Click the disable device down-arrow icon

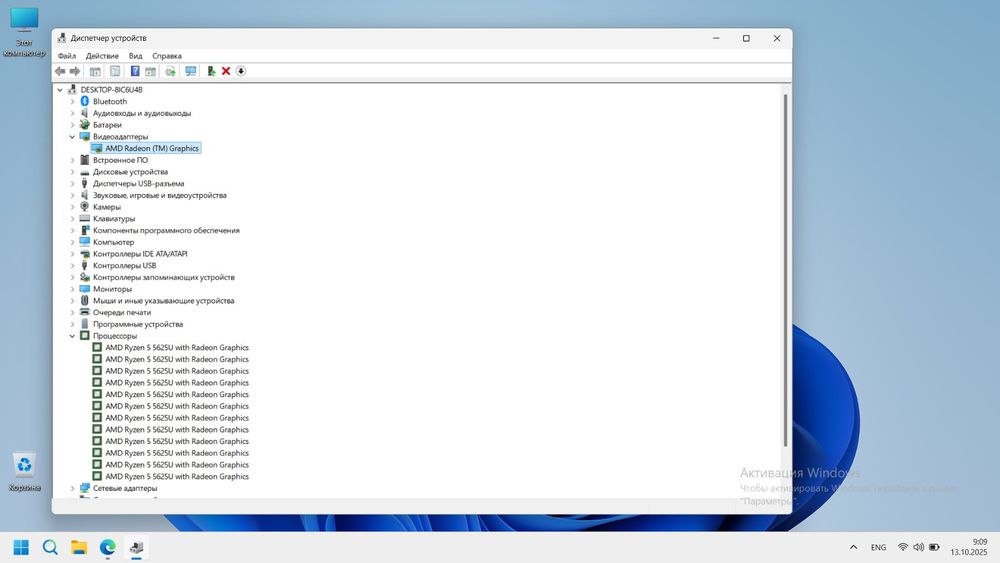click(241, 71)
